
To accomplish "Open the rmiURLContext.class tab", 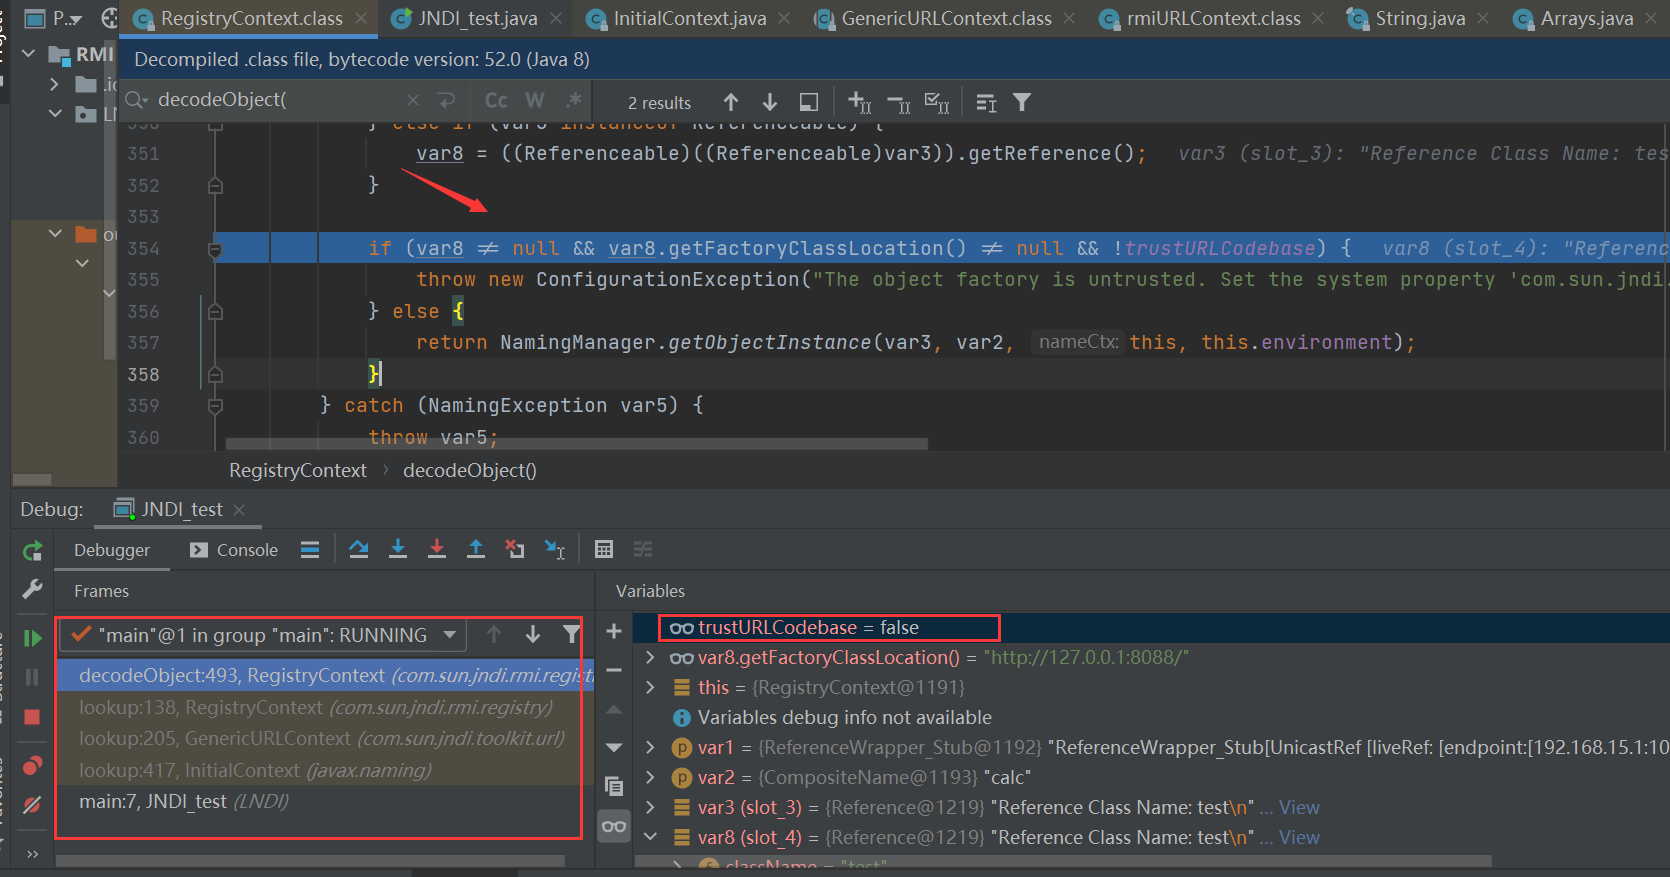I will (x=1213, y=18).
